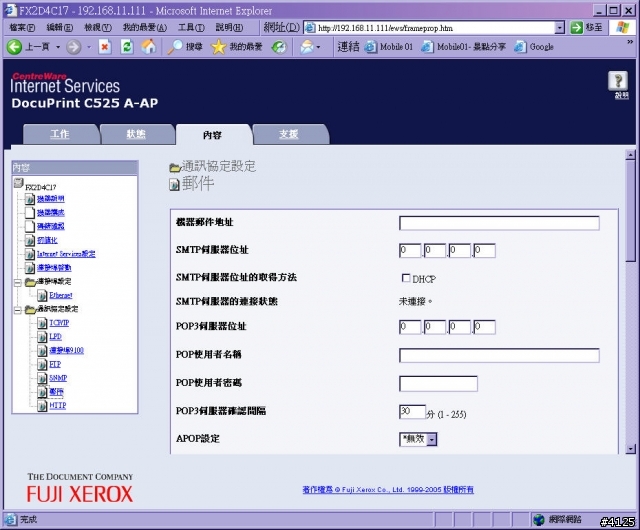
Task: Open the Forward button history dropdown
Action: [x=89, y=47]
